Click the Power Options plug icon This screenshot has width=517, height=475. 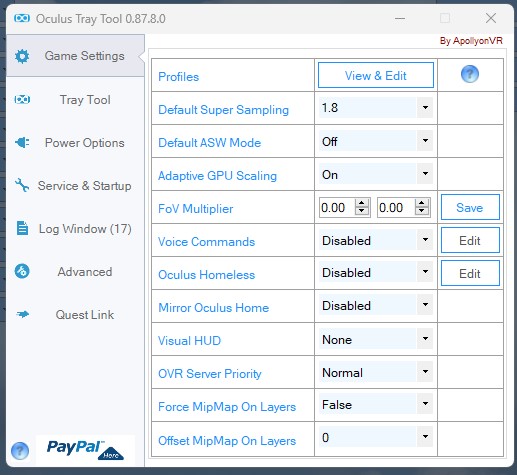[22, 143]
